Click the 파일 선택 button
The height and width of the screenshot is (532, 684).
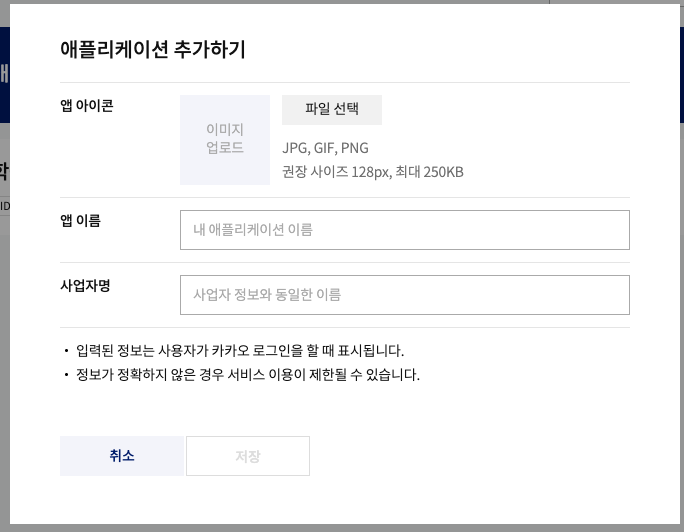[x=332, y=110]
